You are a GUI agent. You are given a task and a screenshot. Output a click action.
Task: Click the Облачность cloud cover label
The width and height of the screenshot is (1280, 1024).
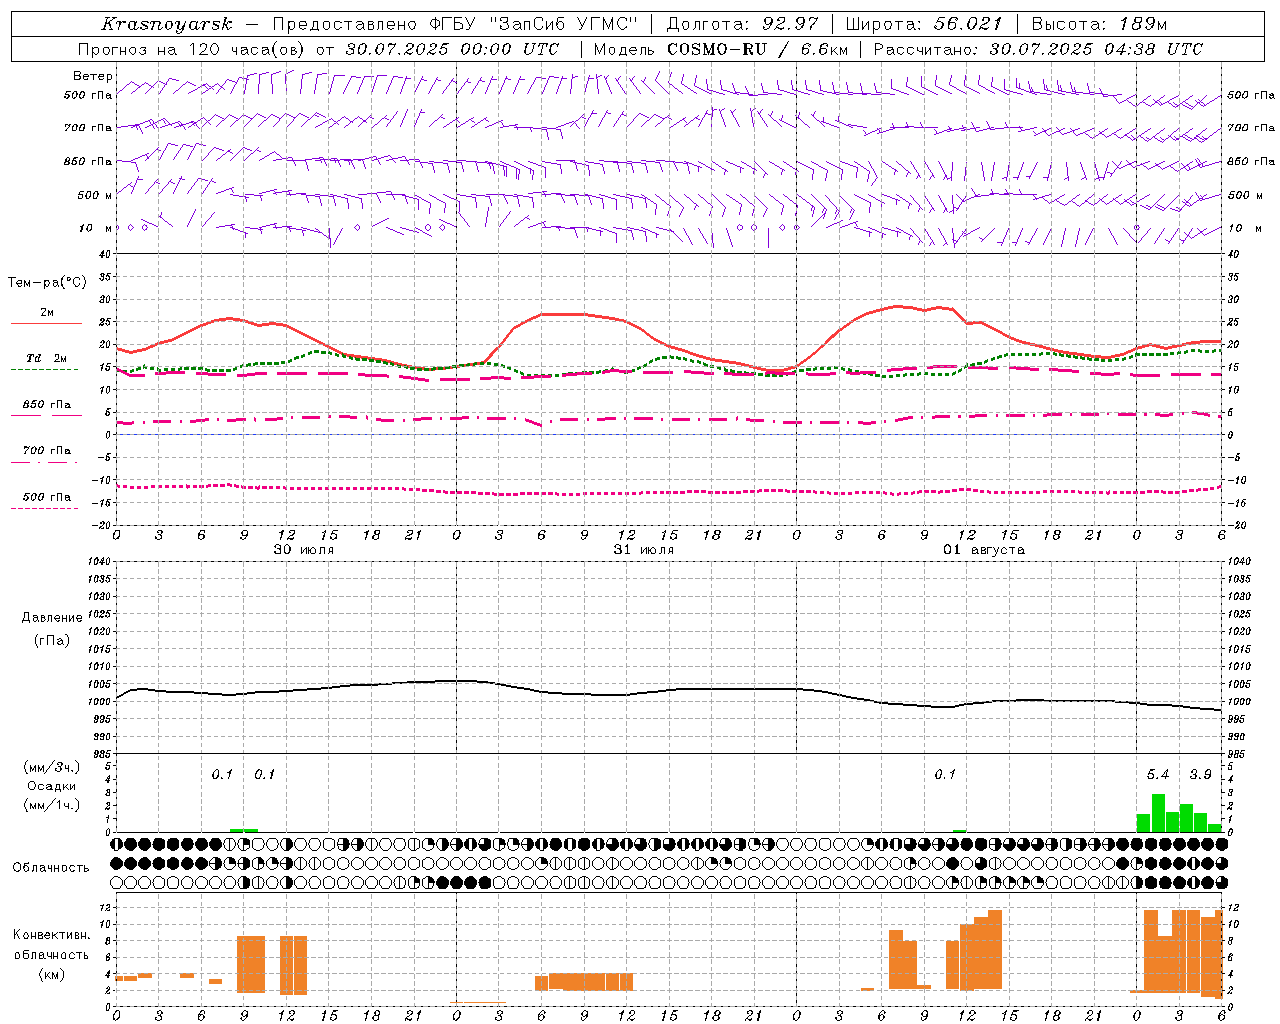coord(51,868)
